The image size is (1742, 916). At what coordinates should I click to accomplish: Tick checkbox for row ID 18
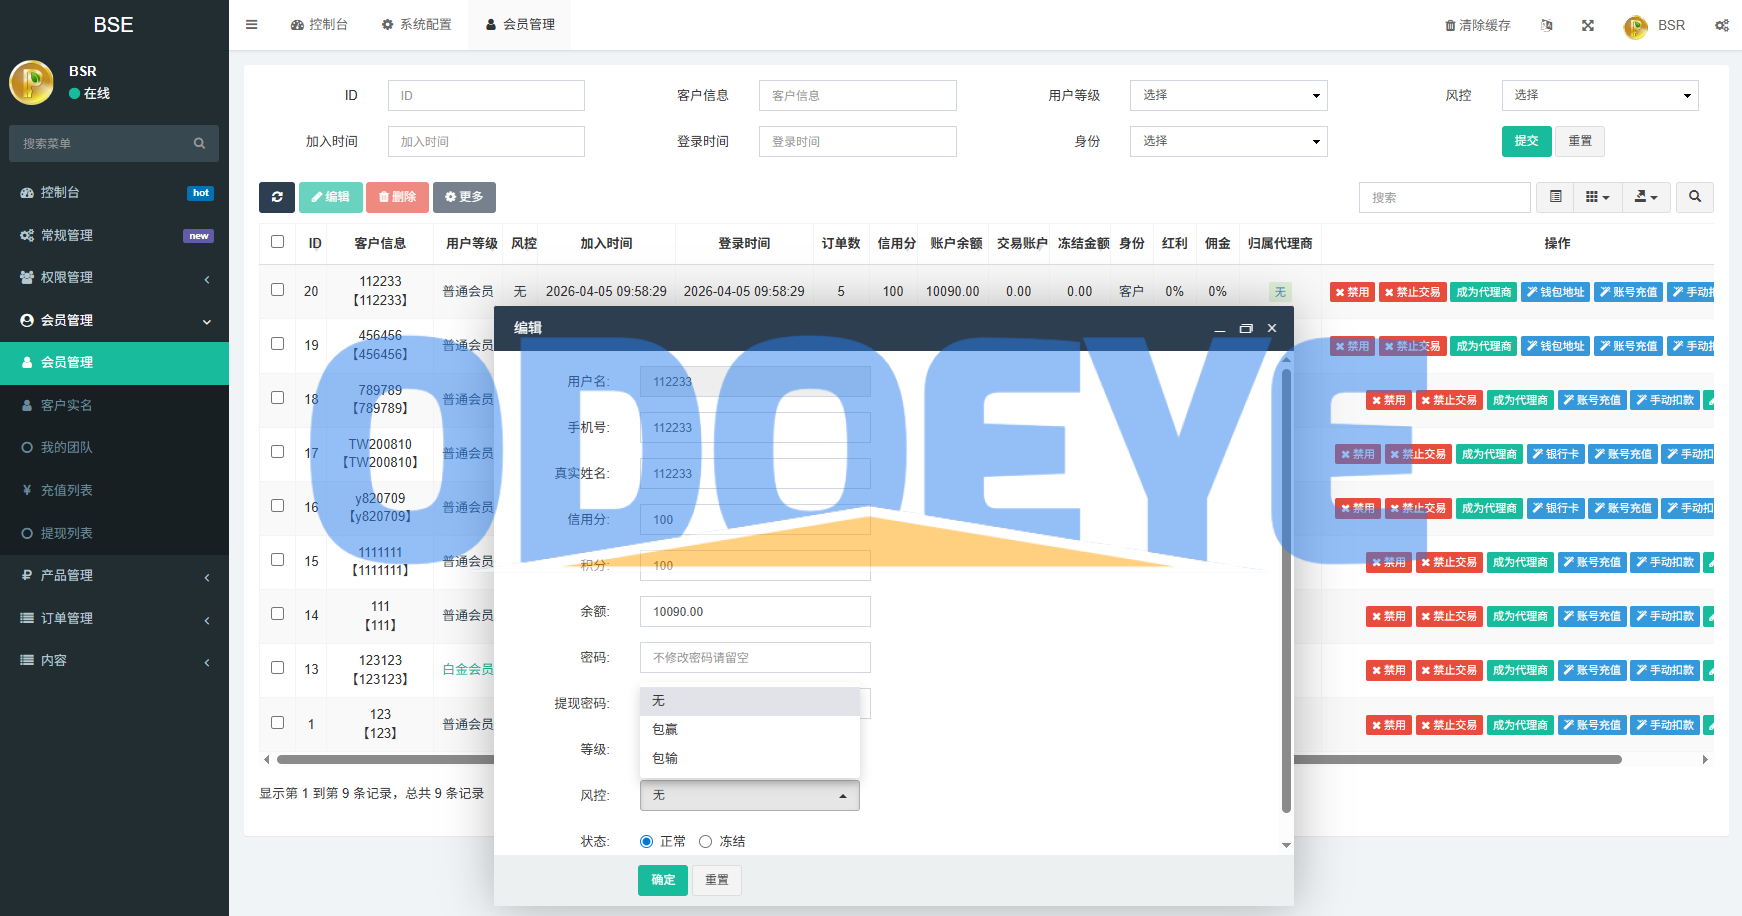tap(278, 398)
